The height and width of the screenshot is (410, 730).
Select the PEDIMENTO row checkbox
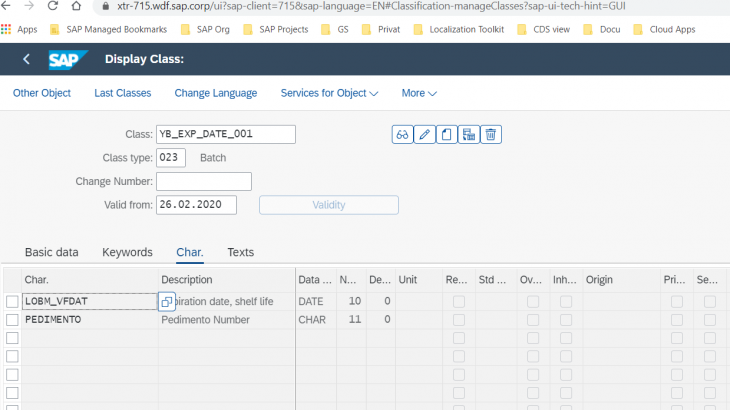pyautogui.click(x=12, y=320)
